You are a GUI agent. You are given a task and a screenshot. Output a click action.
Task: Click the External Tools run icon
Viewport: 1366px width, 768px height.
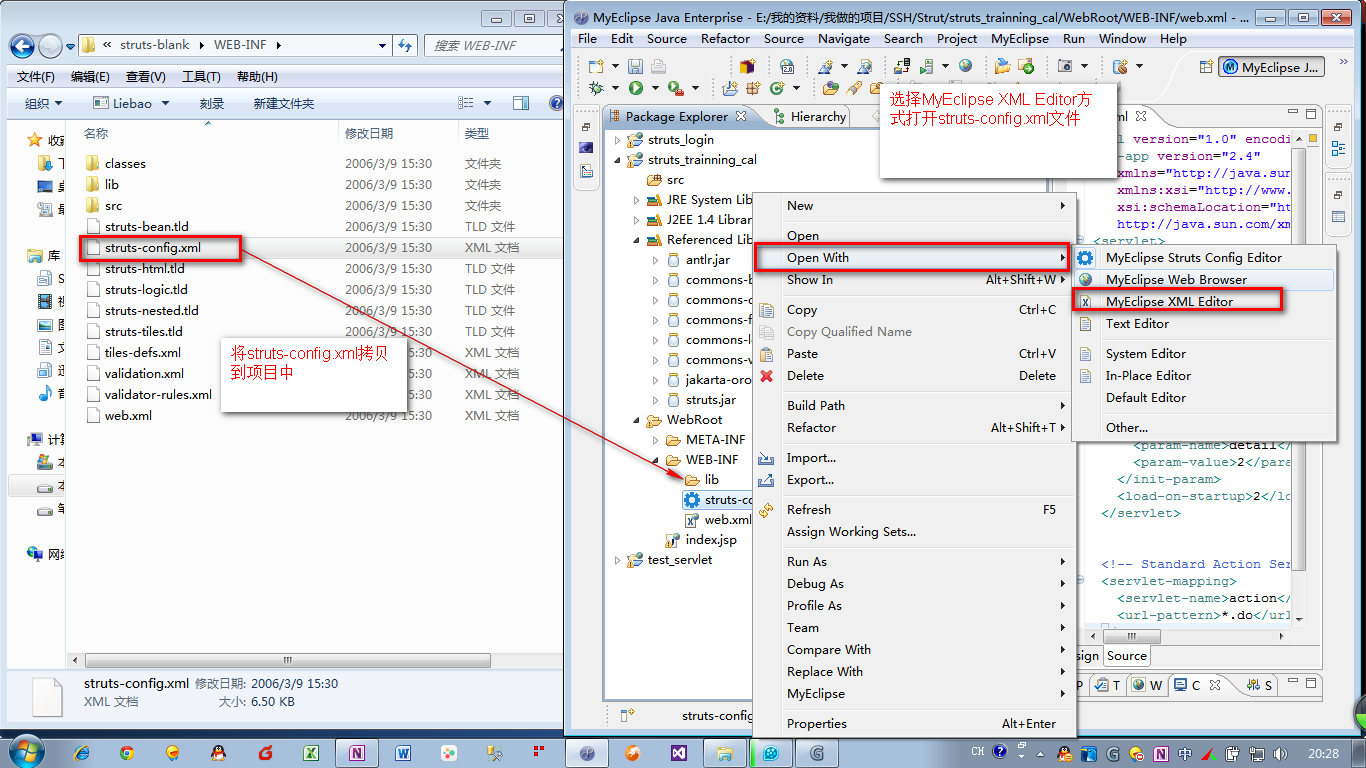point(675,88)
